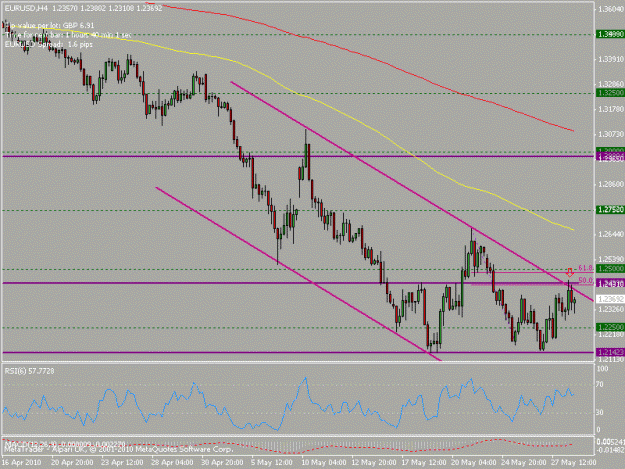Click the 1.30730 price axis label
This screenshot has height=469, width=625.
(611, 134)
